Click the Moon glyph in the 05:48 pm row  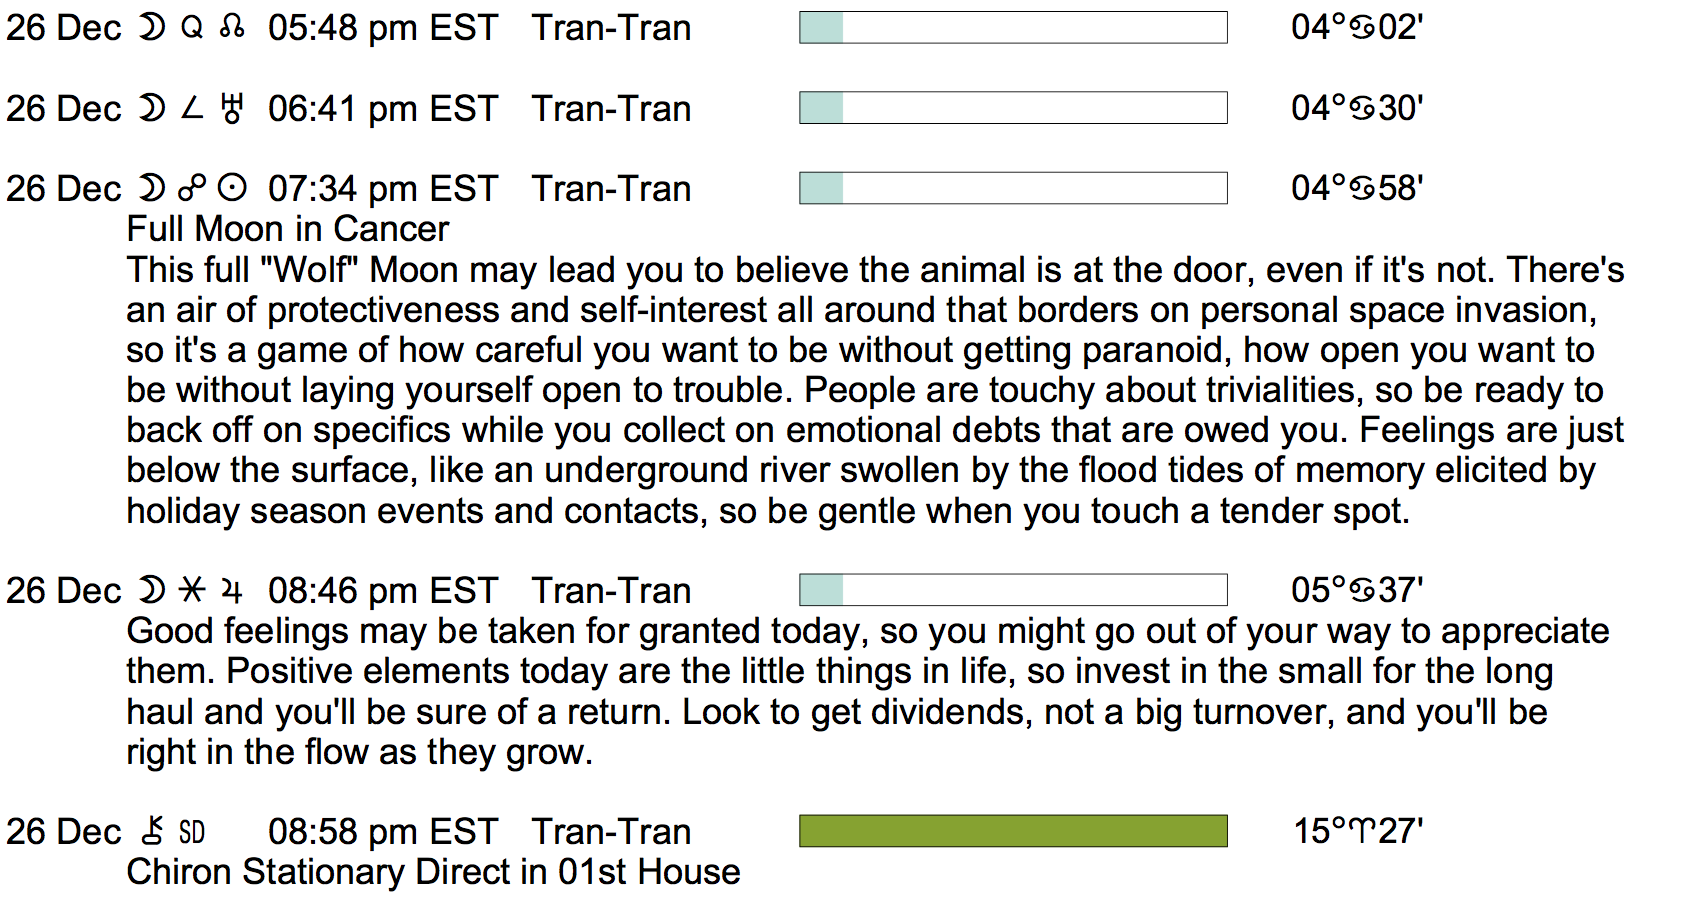pyautogui.click(x=151, y=27)
